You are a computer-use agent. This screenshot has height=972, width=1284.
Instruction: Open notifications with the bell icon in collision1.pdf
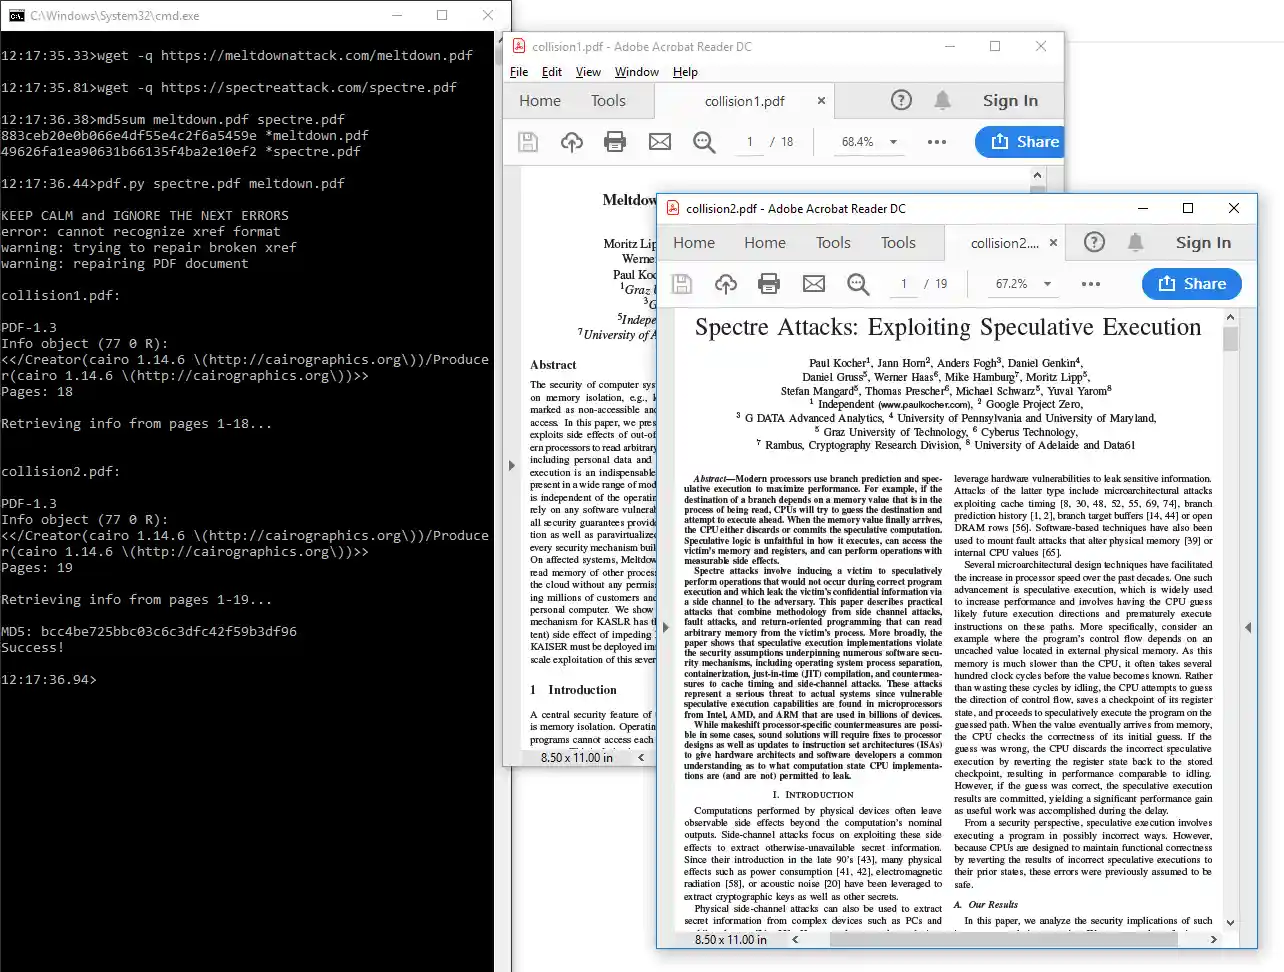[x=941, y=100]
